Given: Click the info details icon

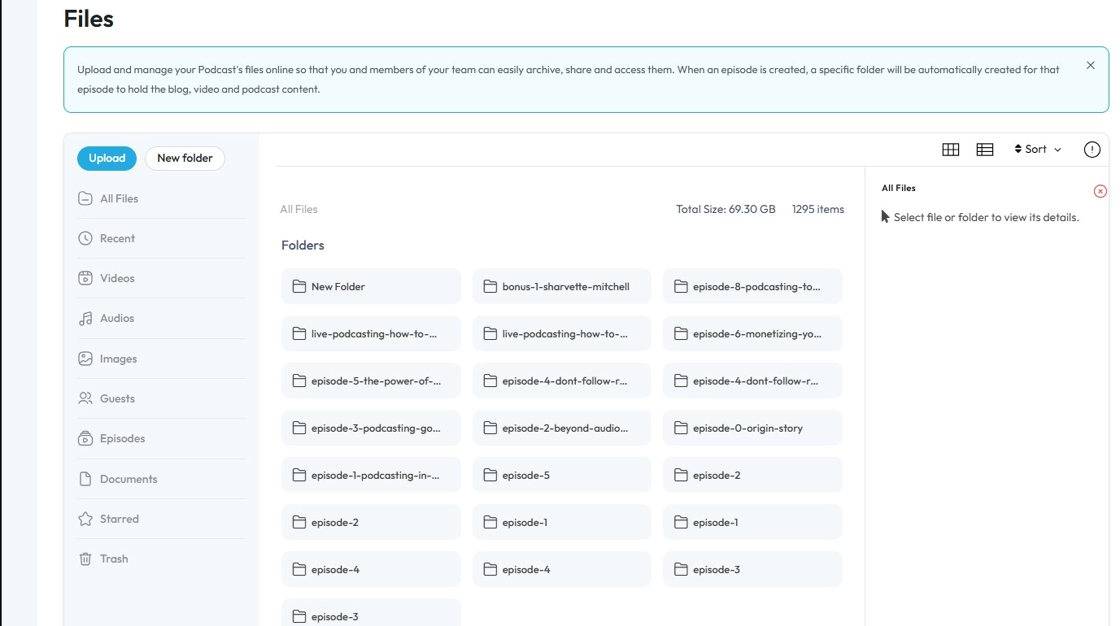Looking at the screenshot, I should click(1092, 150).
